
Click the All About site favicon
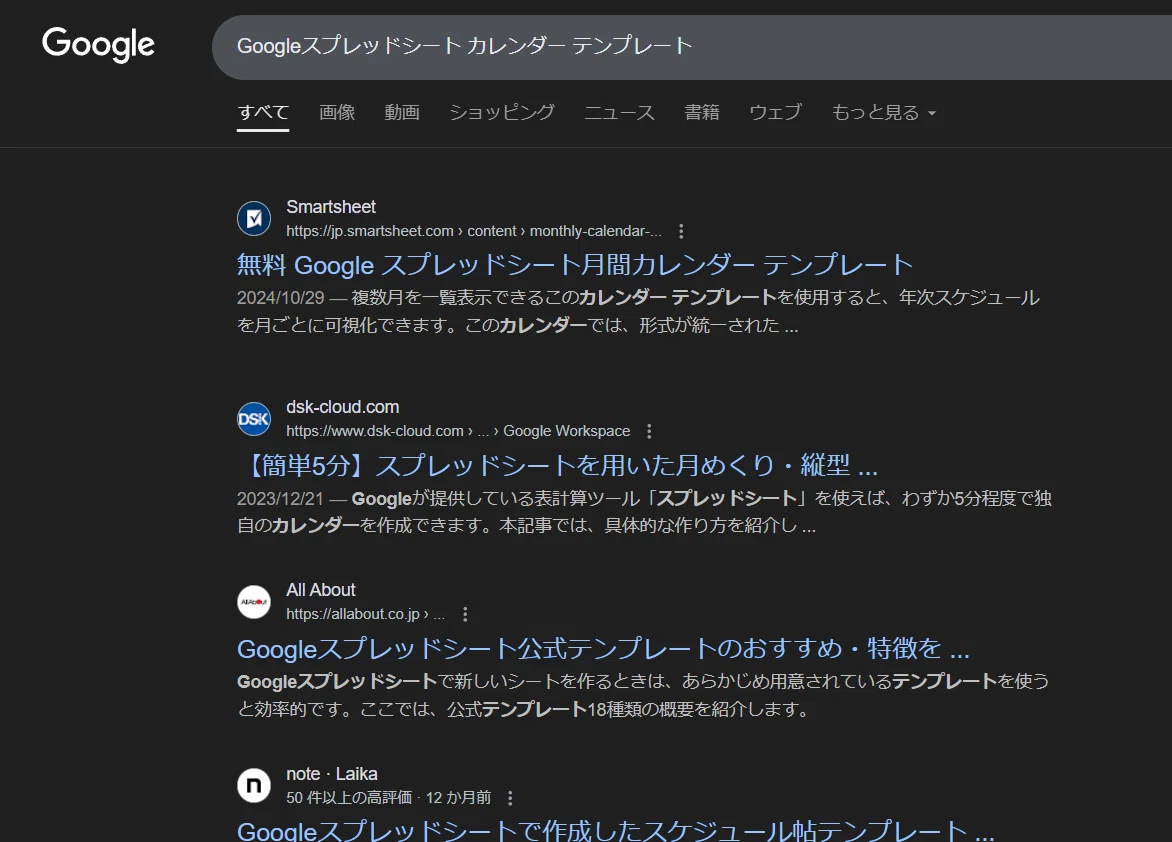pyautogui.click(x=254, y=602)
